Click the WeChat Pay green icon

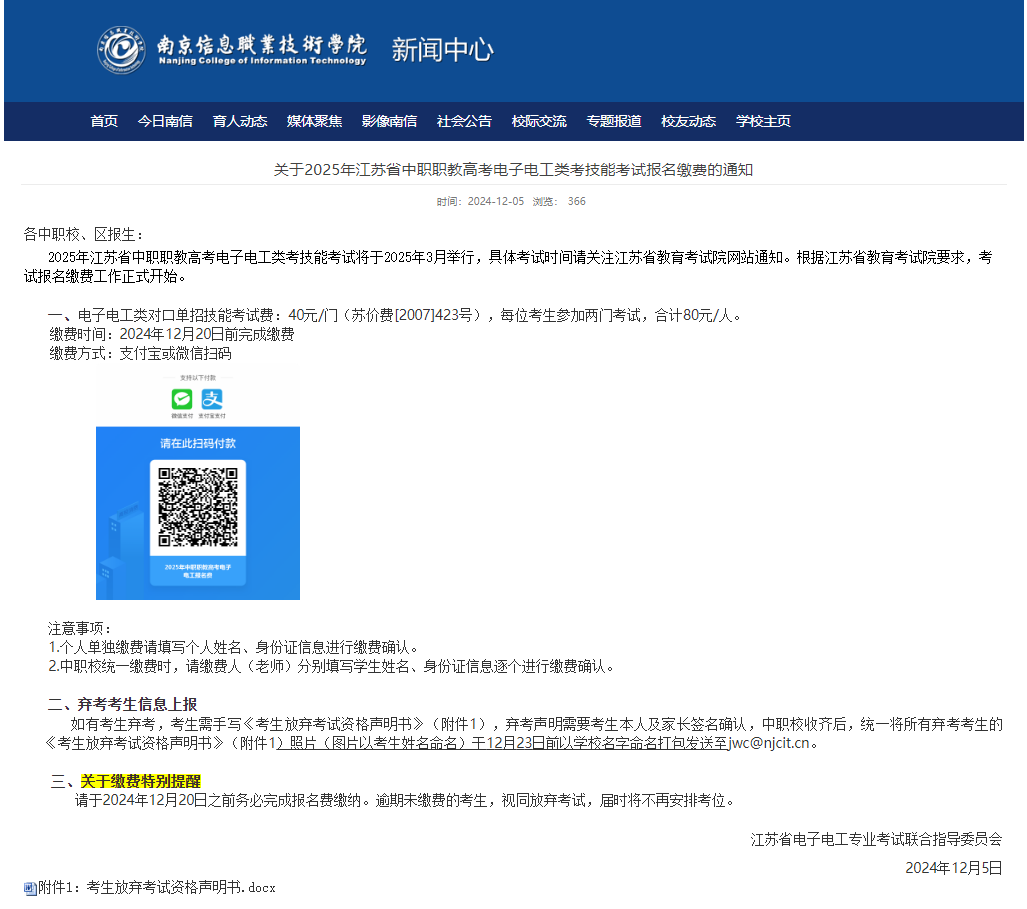(182, 398)
